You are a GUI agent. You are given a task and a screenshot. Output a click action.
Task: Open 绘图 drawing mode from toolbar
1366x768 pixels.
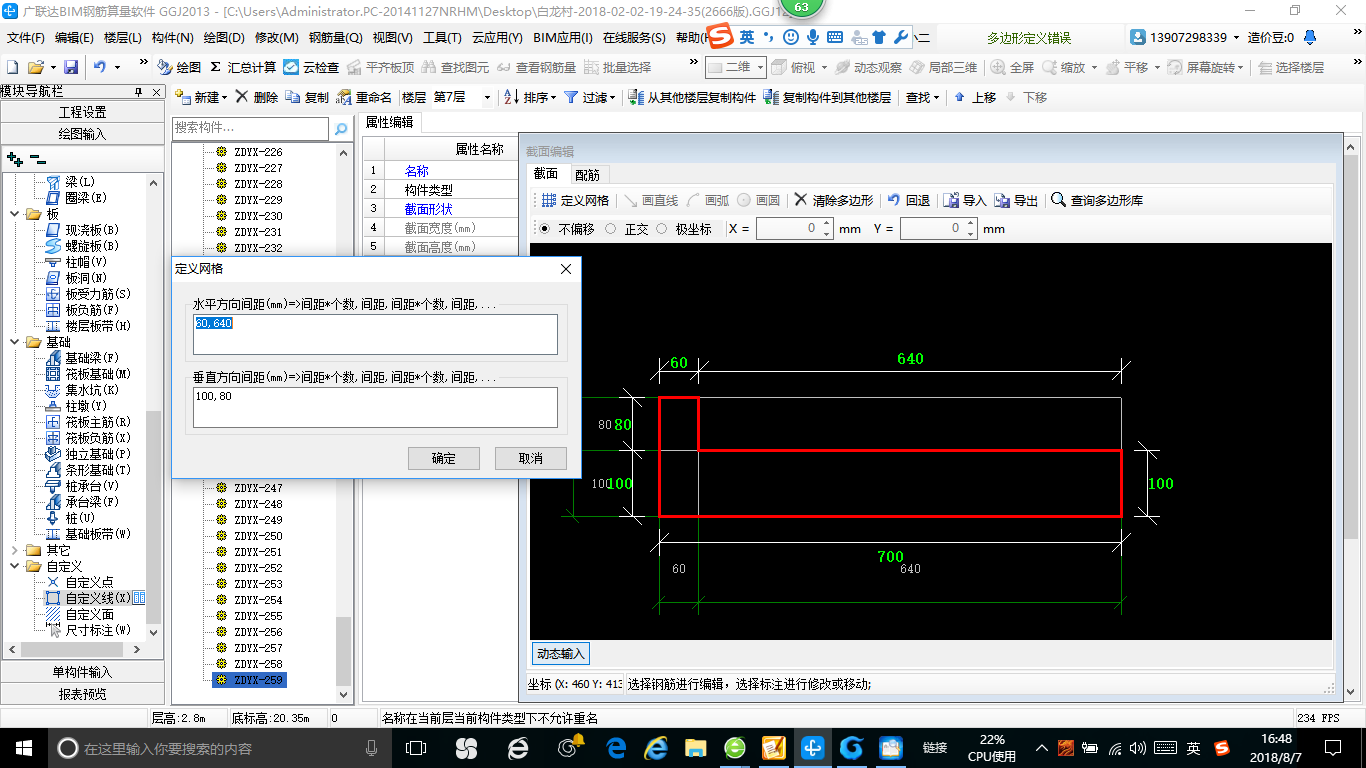[179, 67]
